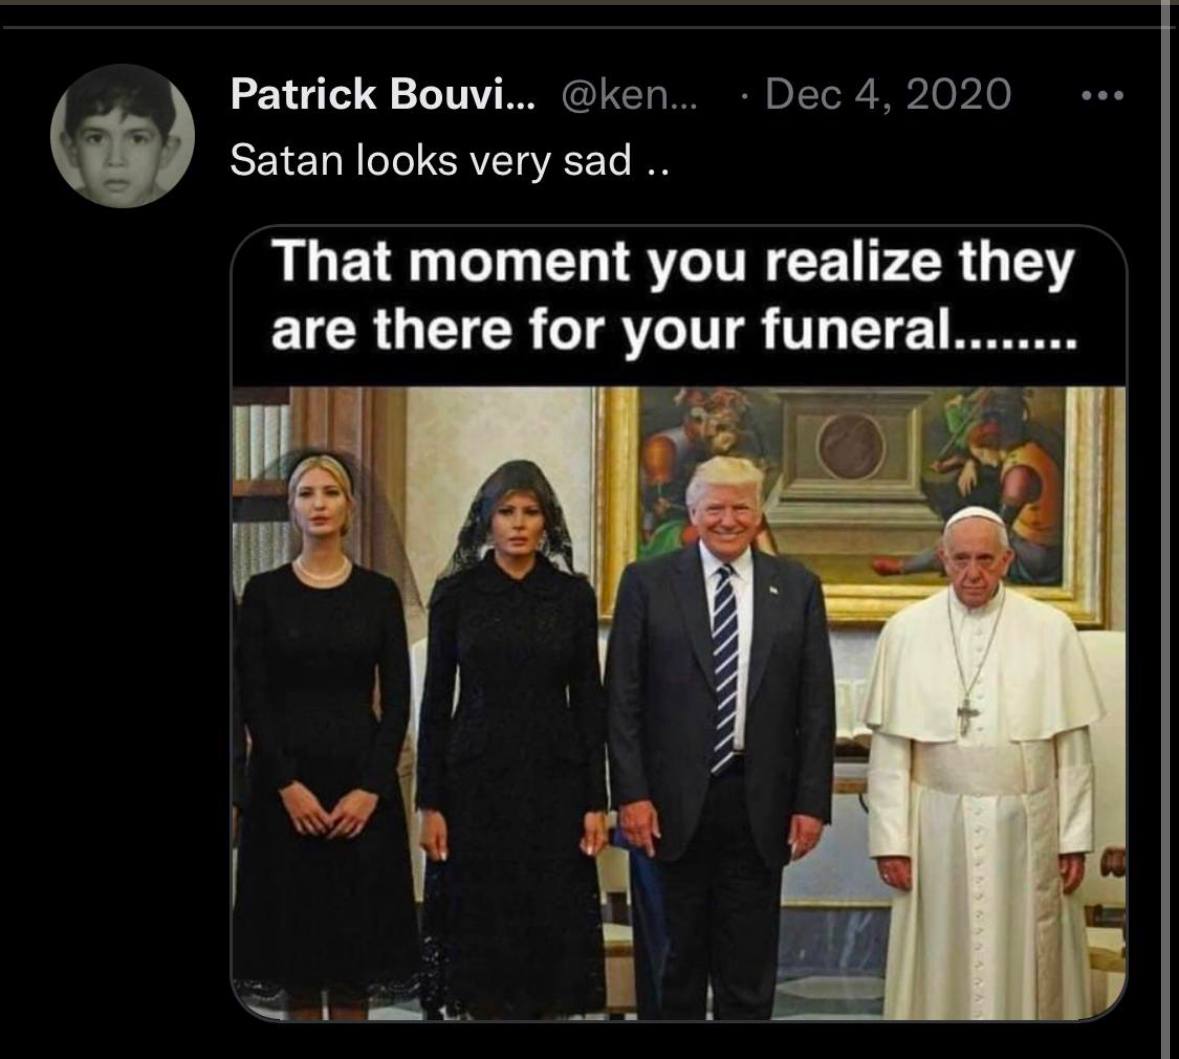
Task: Select the "Satan looks very sad" tweet text
Action: 449,161
